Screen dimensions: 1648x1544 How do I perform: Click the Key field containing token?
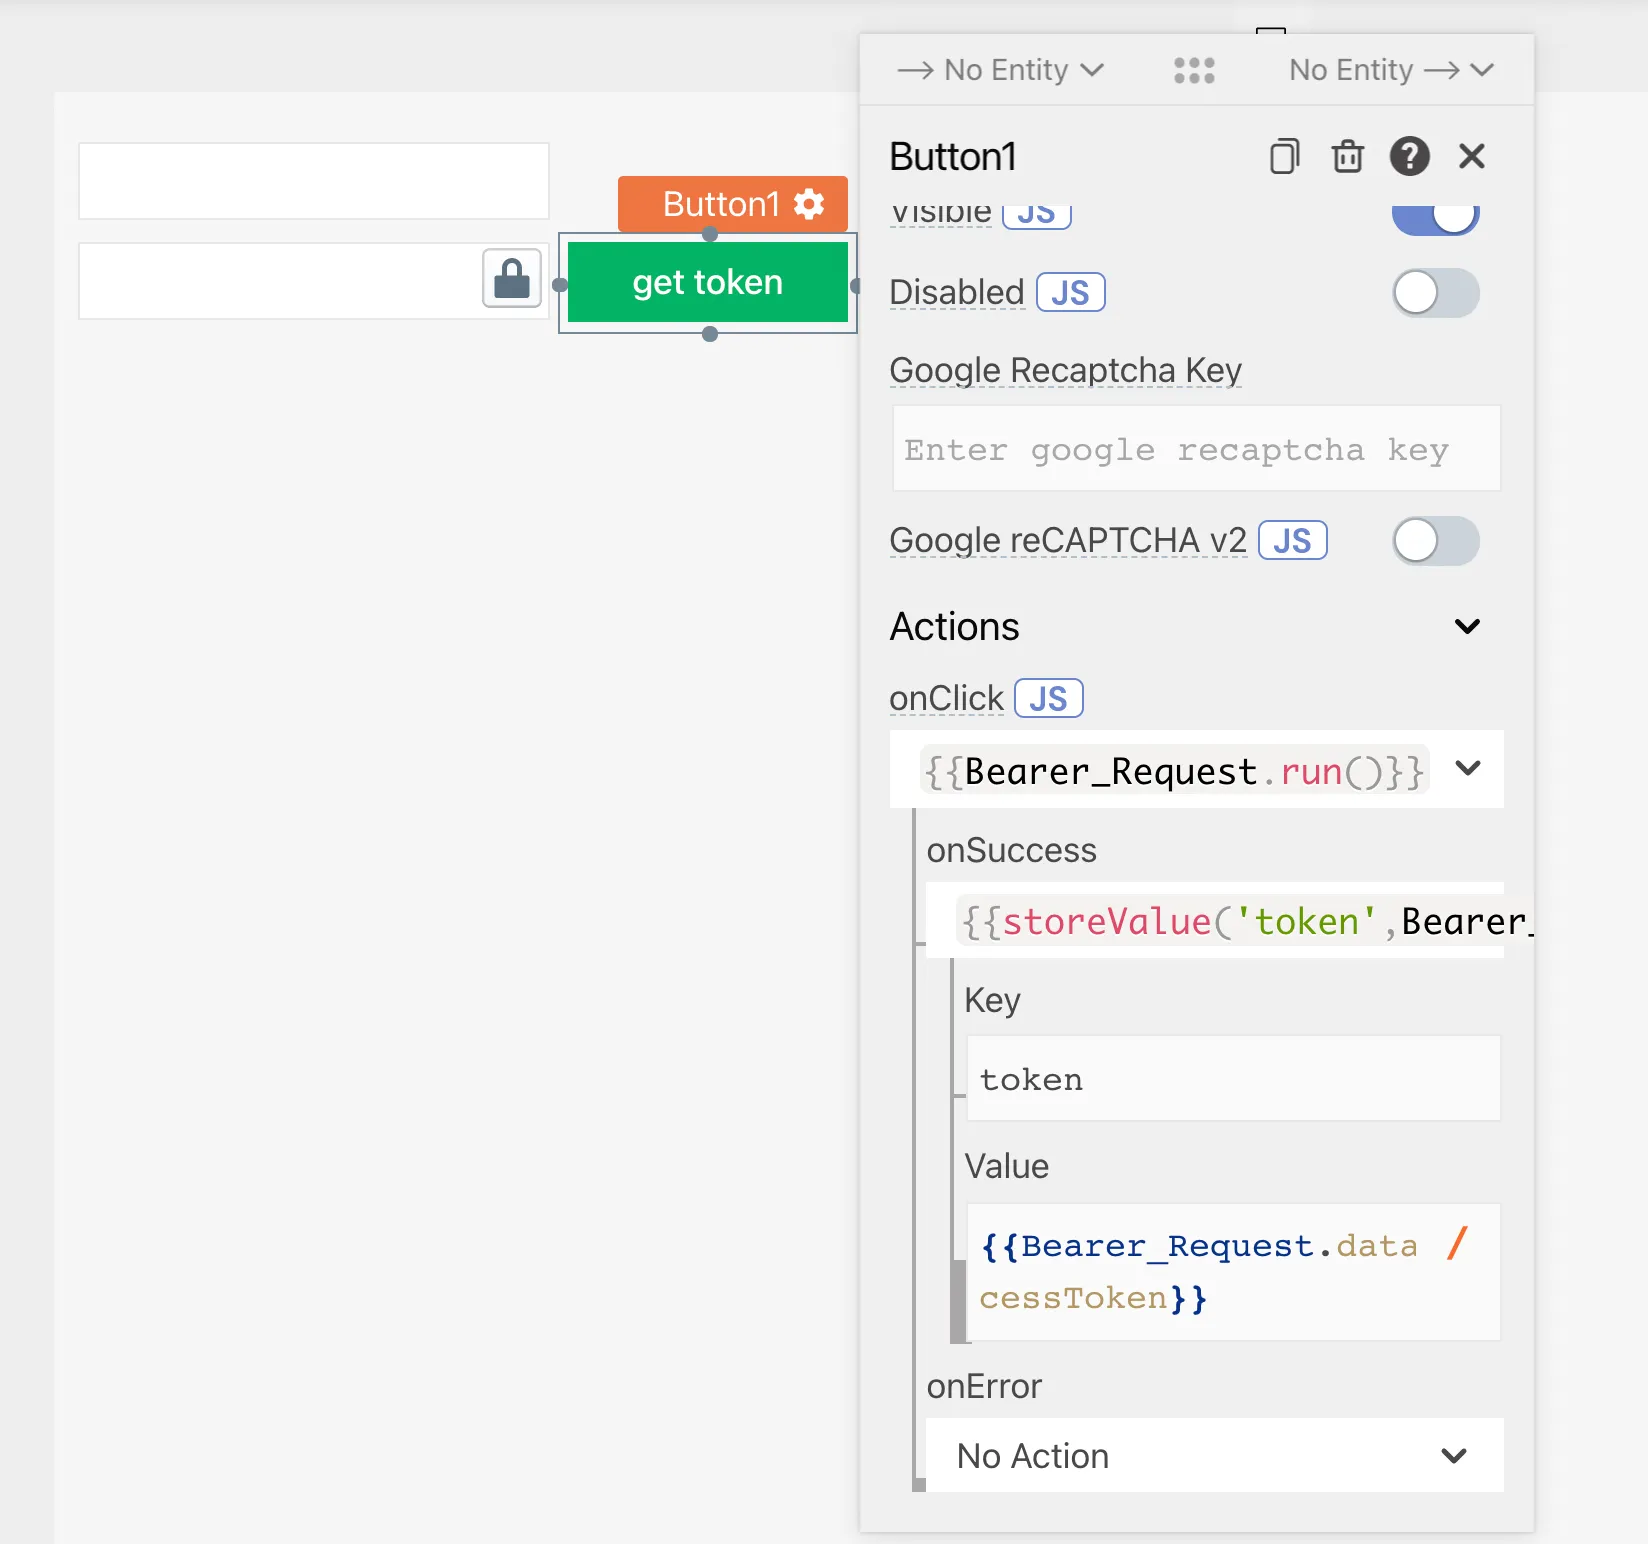(1232, 1079)
